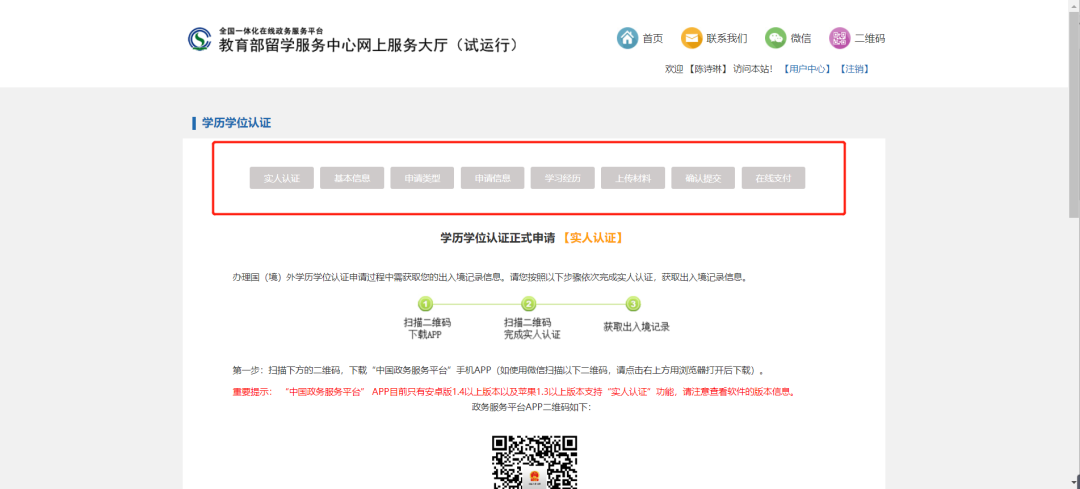1080x489 pixels.
Task: Click step 3 circle 获取出入境记录
Action: (x=633, y=304)
